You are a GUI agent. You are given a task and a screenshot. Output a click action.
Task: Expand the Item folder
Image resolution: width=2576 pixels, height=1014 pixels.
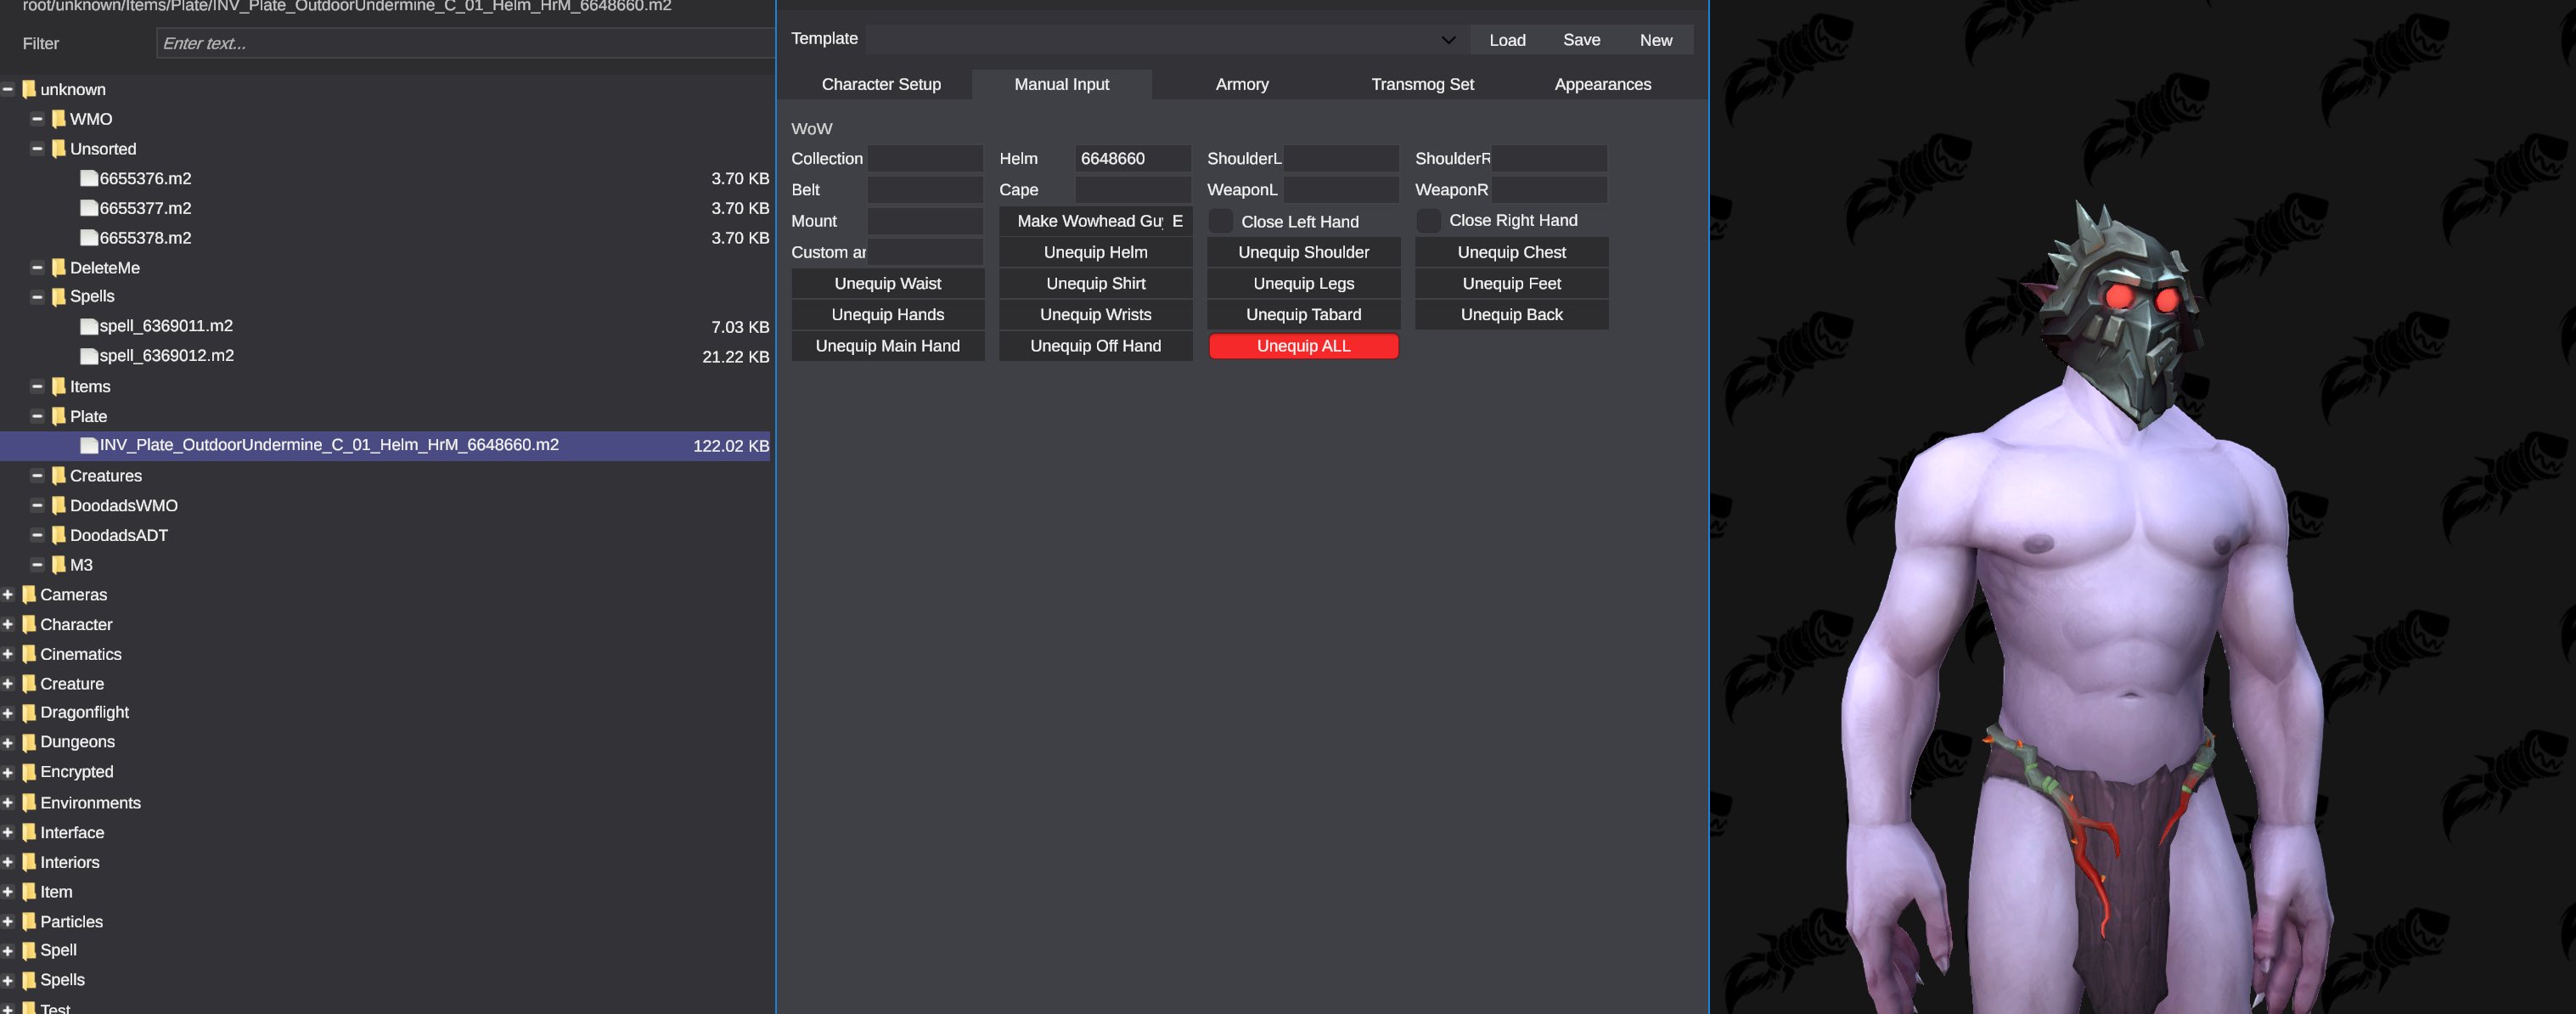pos(7,892)
